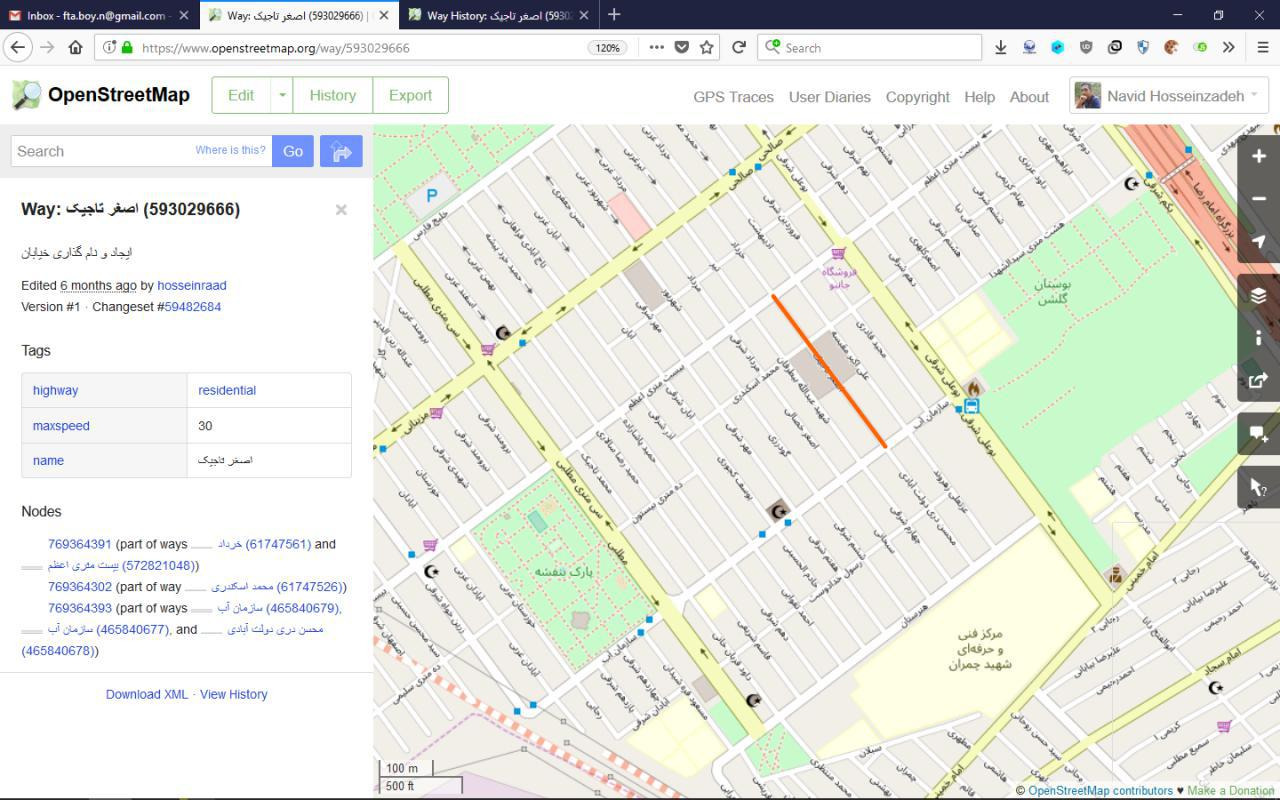The width and height of the screenshot is (1280, 800).
Task: Open User Diaries
Action: point(829,97)
